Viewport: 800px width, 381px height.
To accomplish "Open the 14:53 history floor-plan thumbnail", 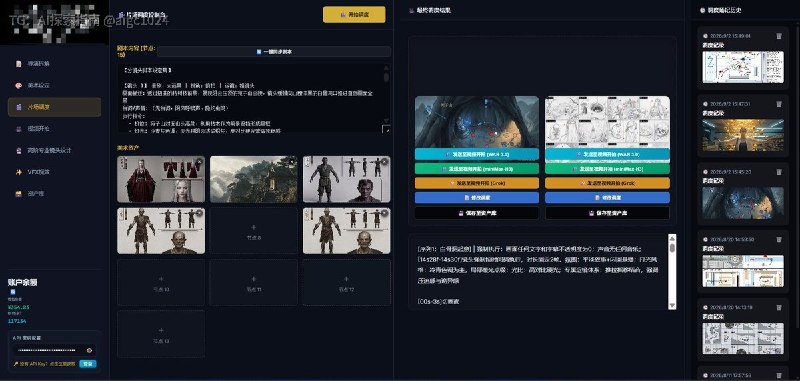I will 743,270.
